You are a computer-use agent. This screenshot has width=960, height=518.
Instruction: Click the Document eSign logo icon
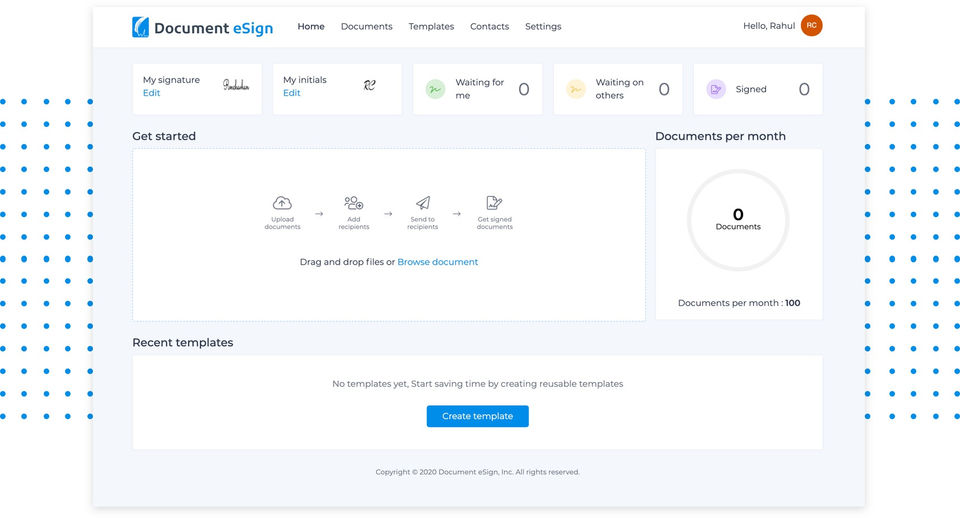pyautogui.click(x=141, y=27)
